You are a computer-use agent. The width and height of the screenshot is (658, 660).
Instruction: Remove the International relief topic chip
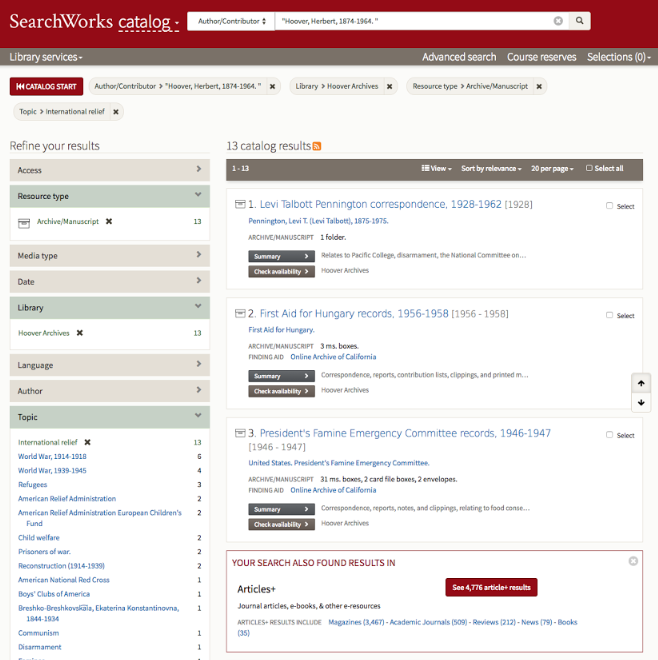[x=116, y=112]
